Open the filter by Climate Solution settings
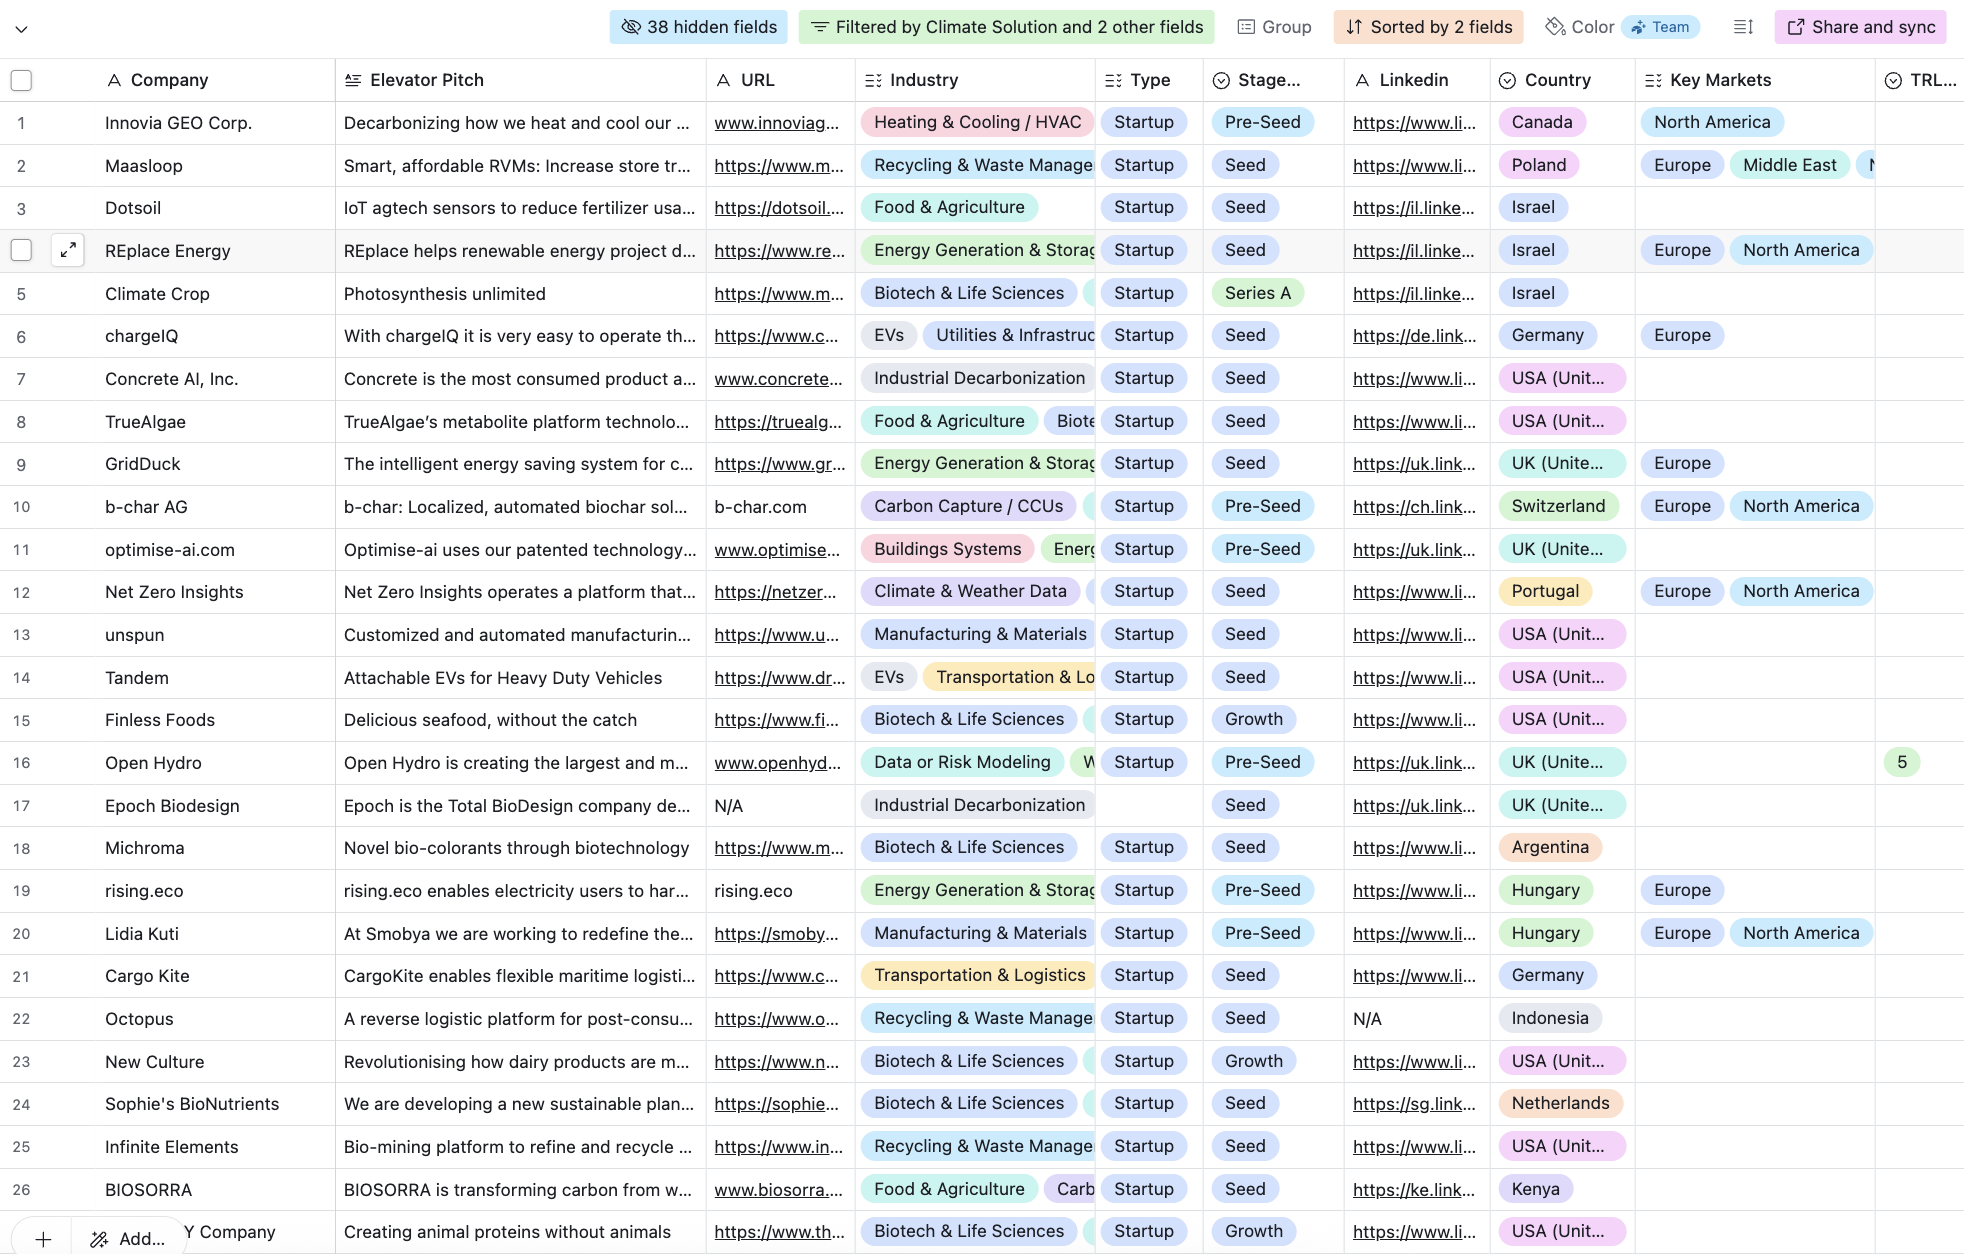1964x1254 pixels. tap(1006, 27)
